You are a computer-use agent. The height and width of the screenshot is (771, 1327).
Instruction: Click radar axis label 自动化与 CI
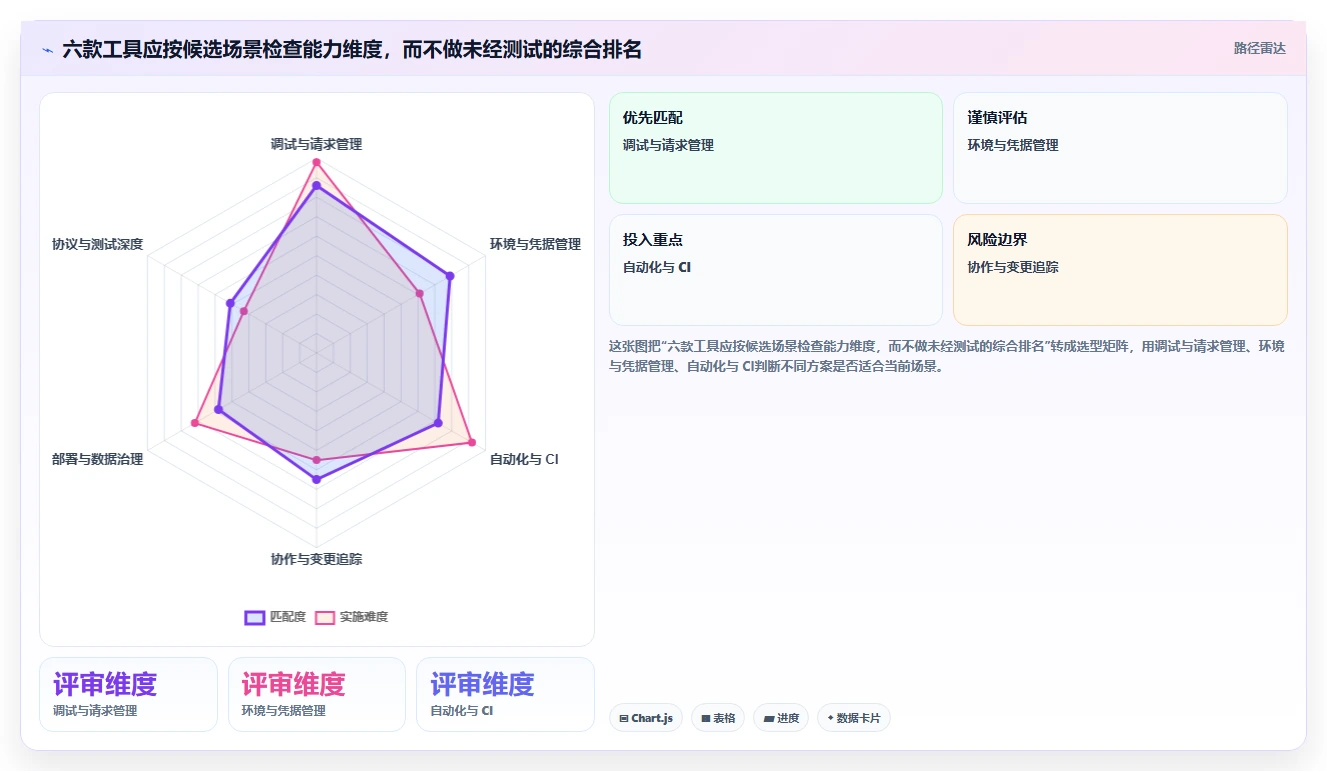524,459
